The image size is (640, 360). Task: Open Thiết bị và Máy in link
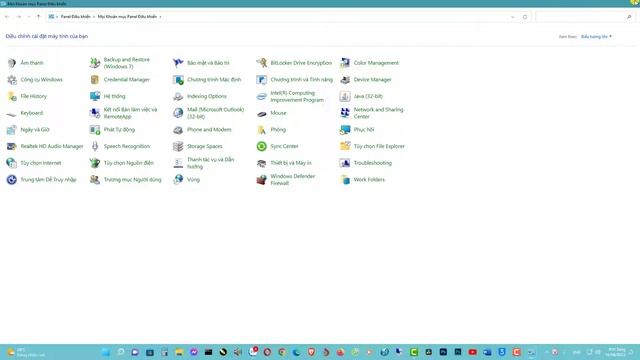291,163
